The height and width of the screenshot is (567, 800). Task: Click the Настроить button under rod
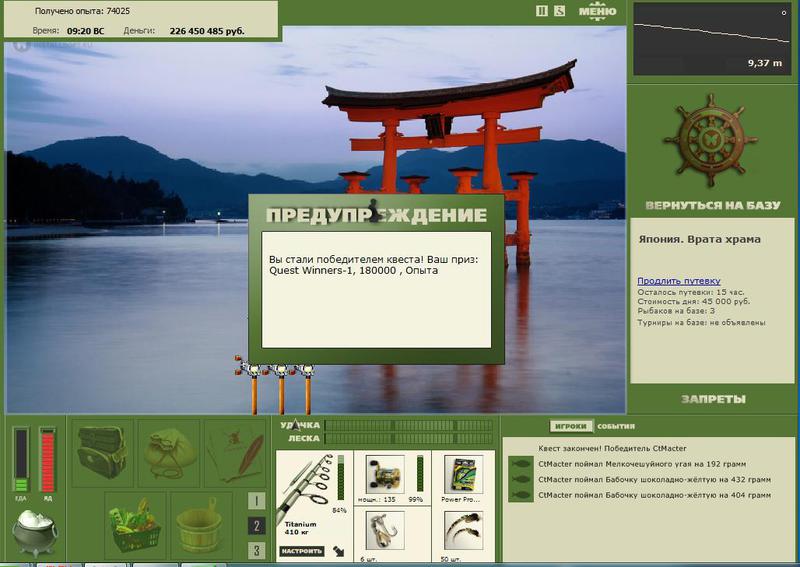pyautogui.click(x=302, y=551)
